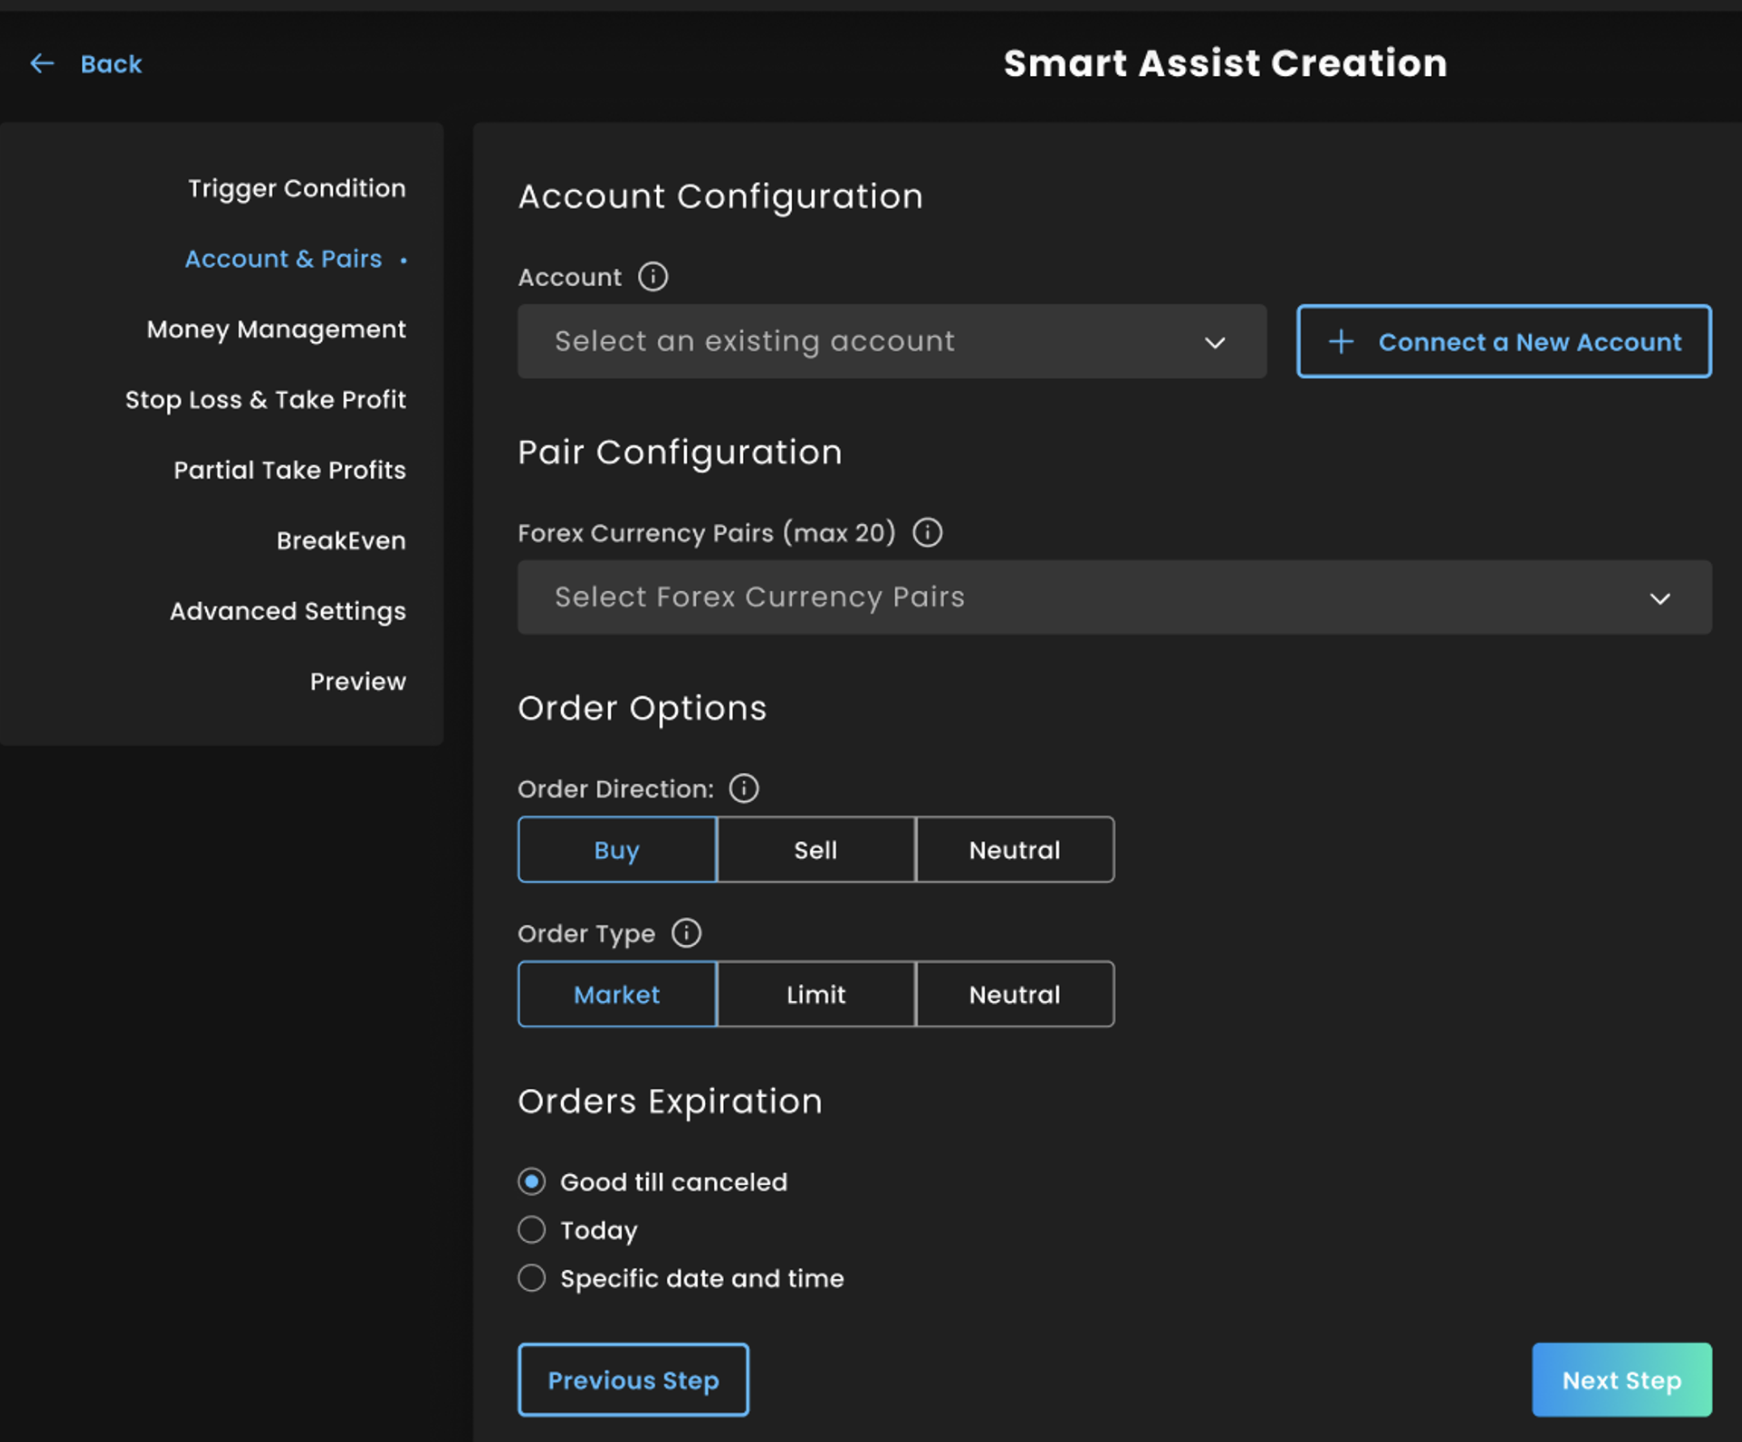
Task: Select Good till canceled expiration
Action: pyautogui.click(x=532, y=1182)
